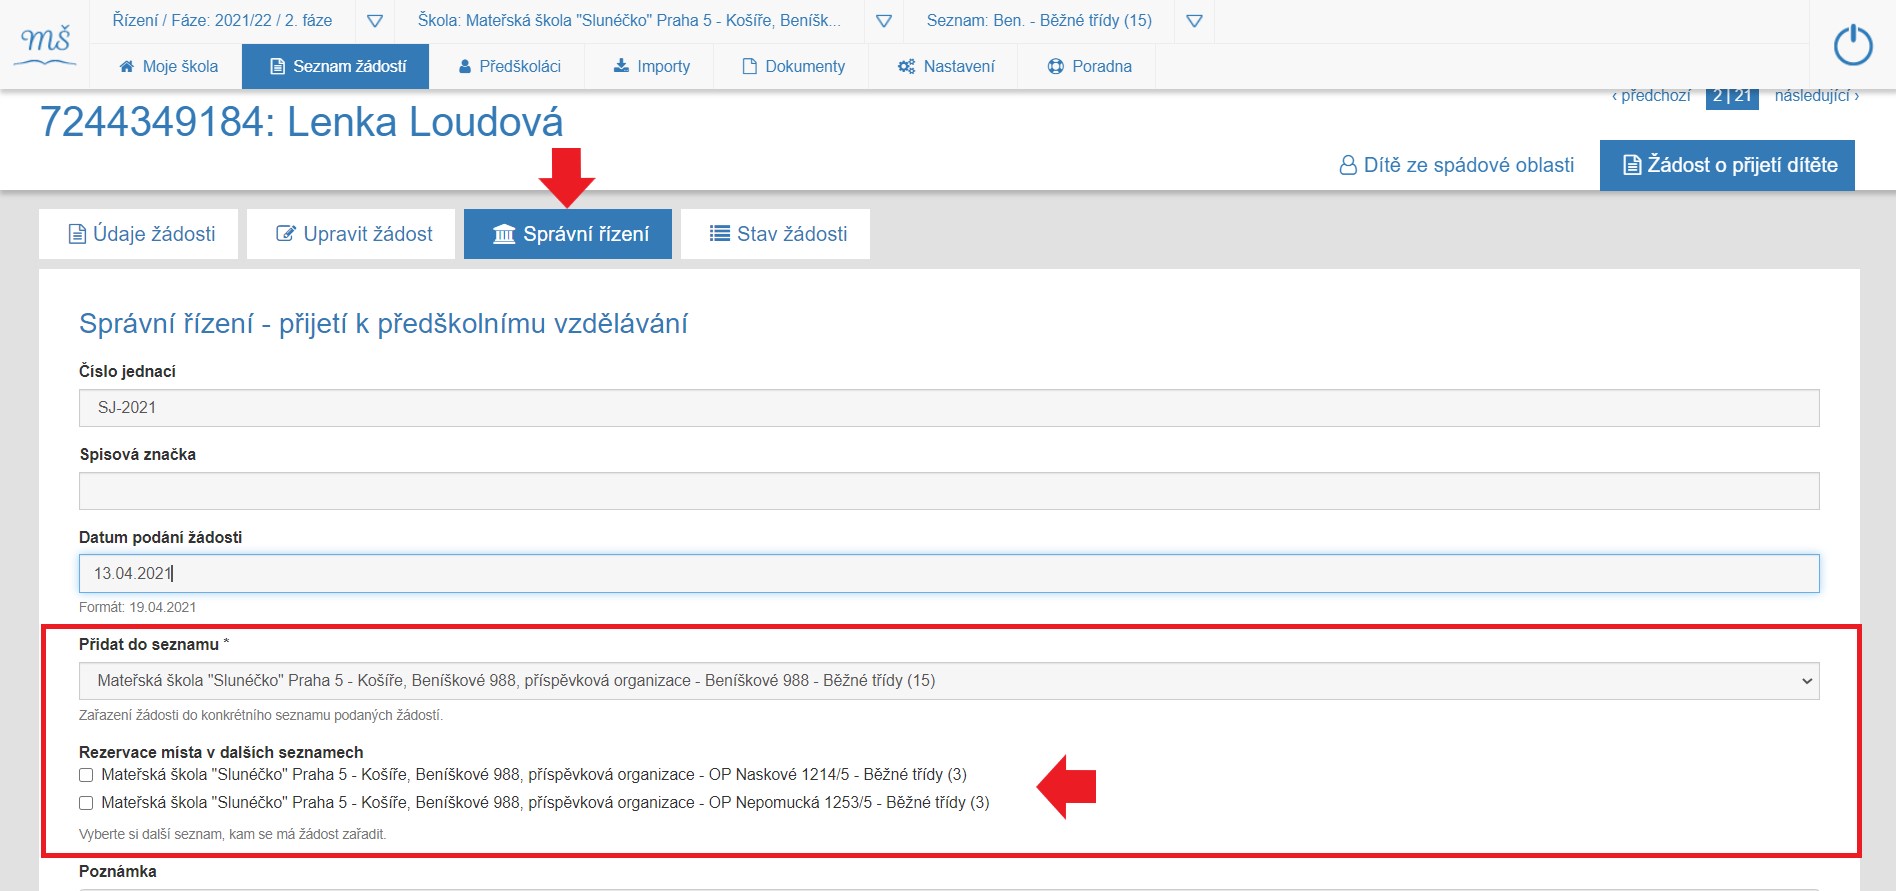The height and width of the screenshot is (891, 1896).
Task: Expand the Řízení / Fáze dropdown arrow
Action: coord(375,21)
